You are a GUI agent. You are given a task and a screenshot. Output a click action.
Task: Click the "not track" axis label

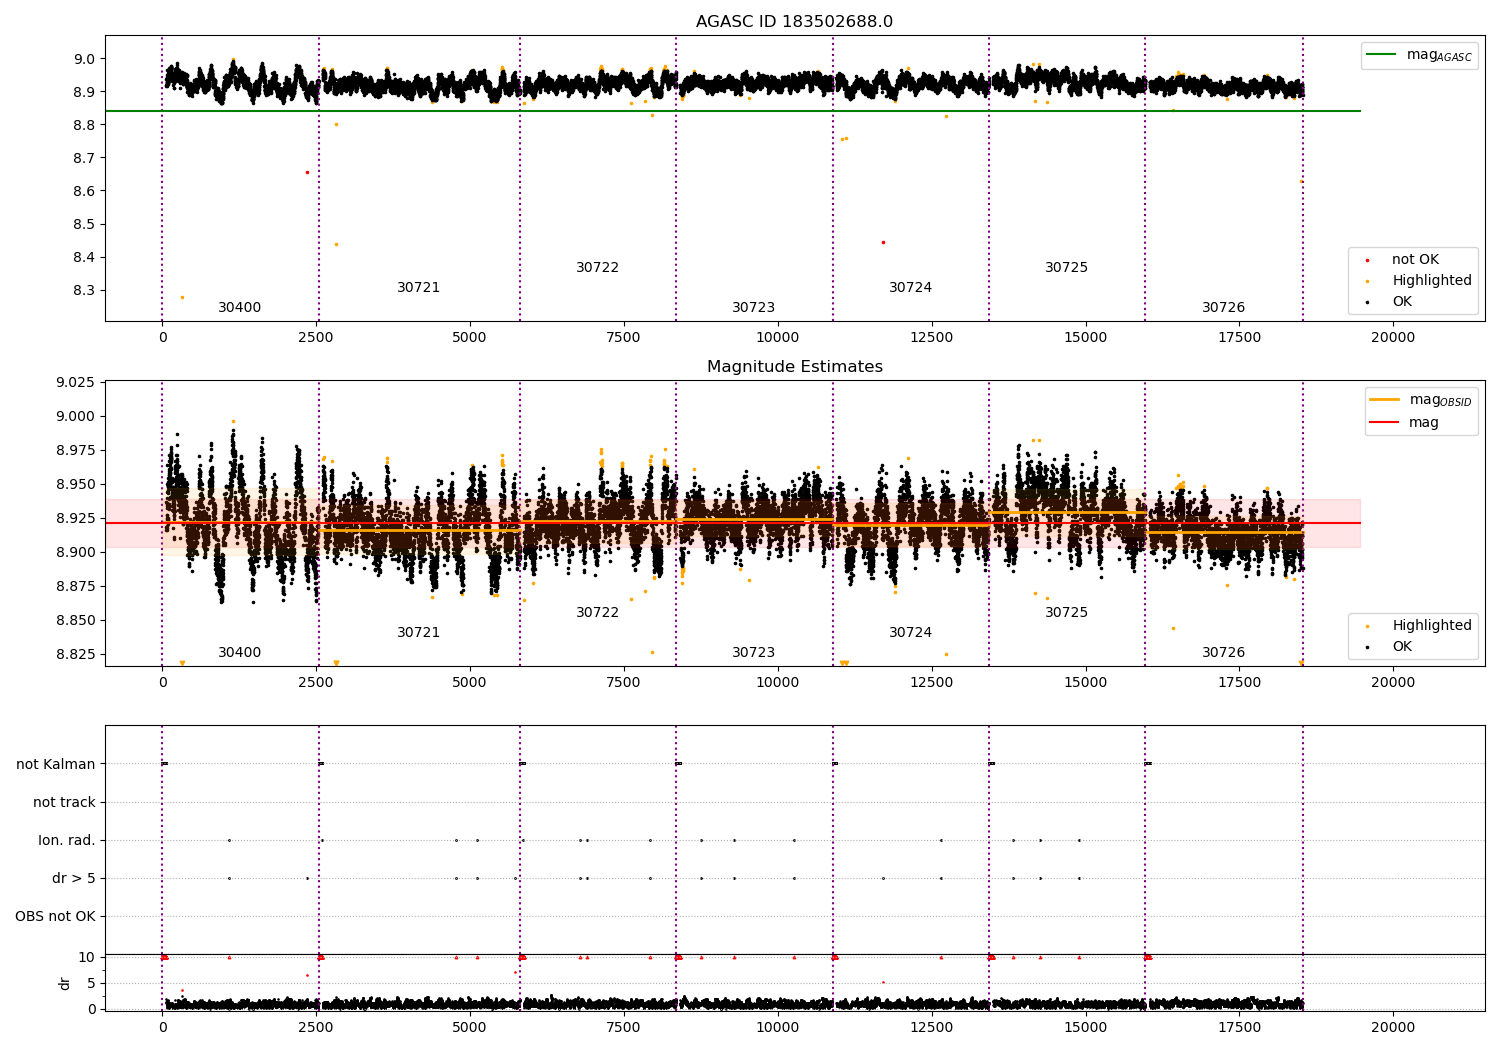(64, 803)
